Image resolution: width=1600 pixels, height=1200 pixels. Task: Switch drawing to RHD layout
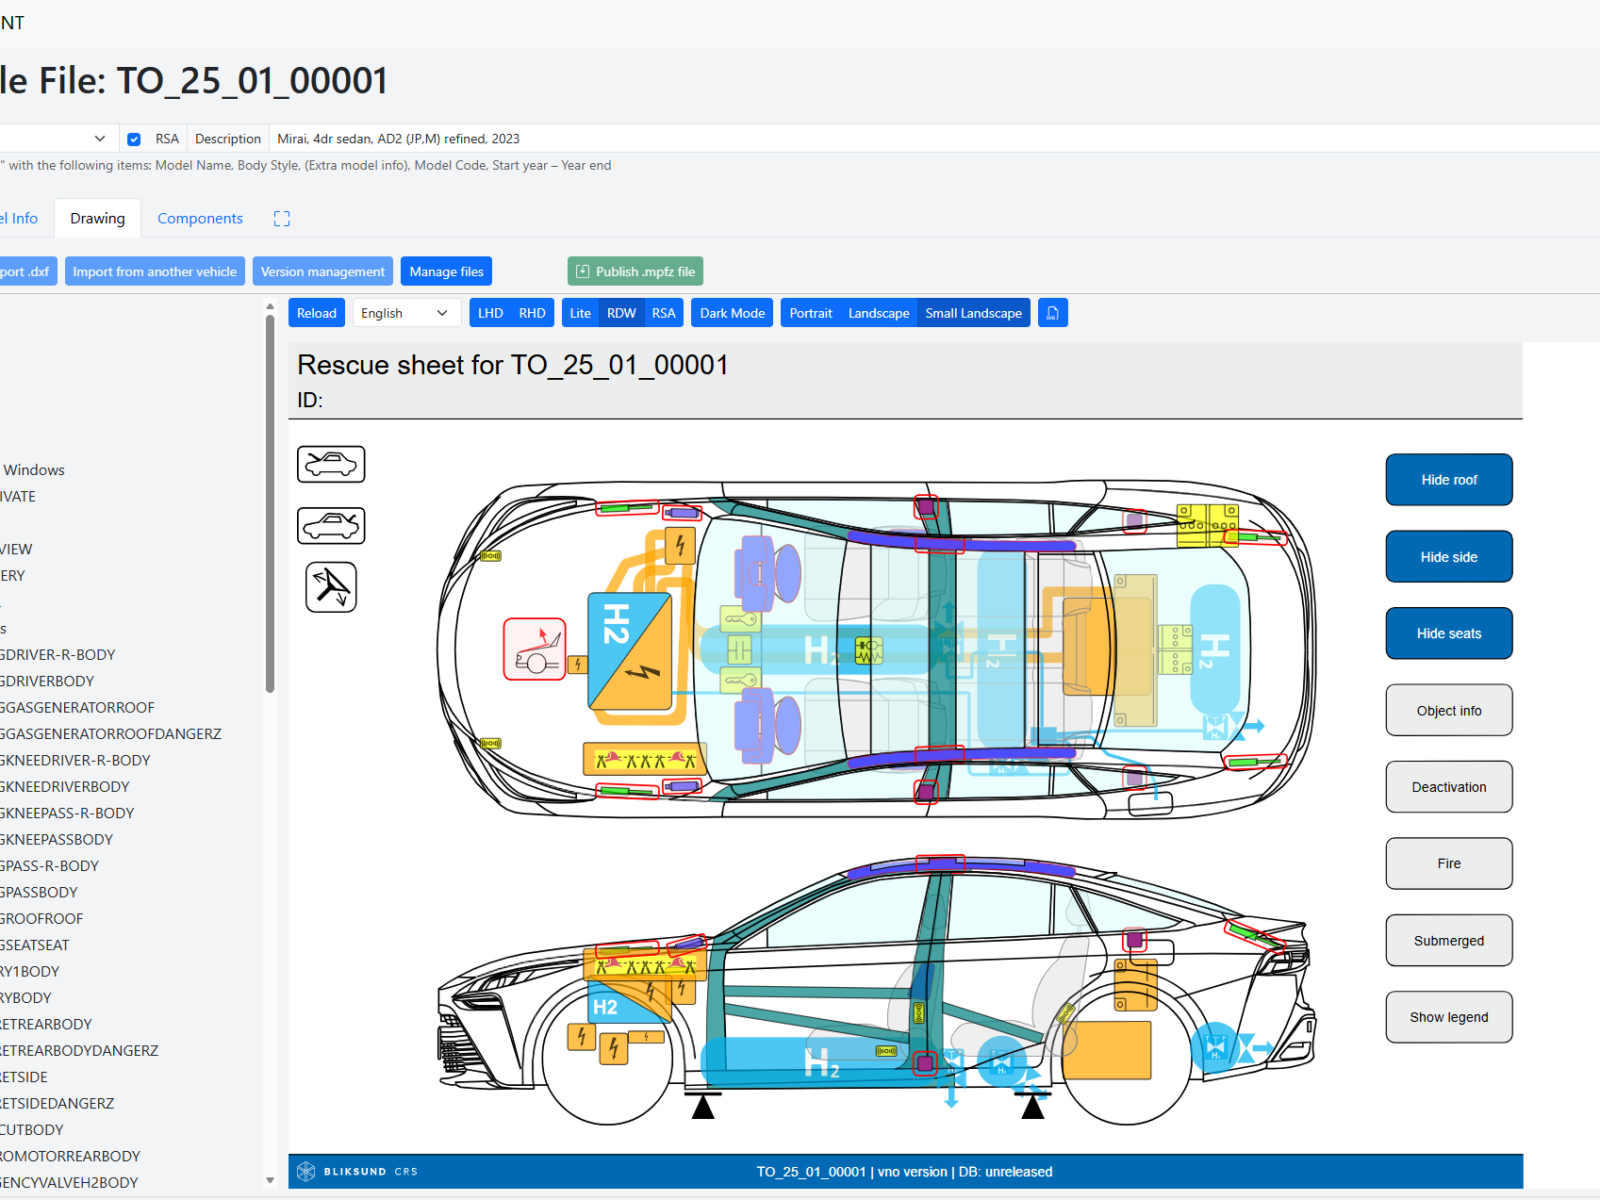[532, 313]
